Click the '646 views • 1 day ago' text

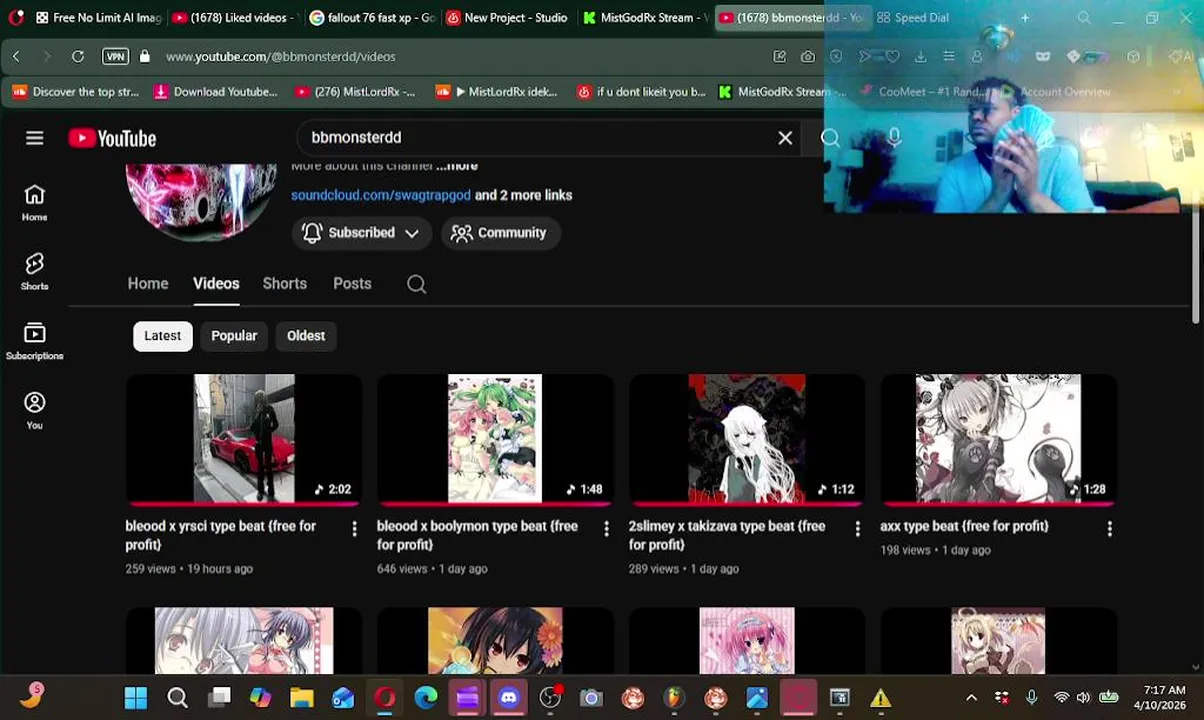[x=432, y=569]
